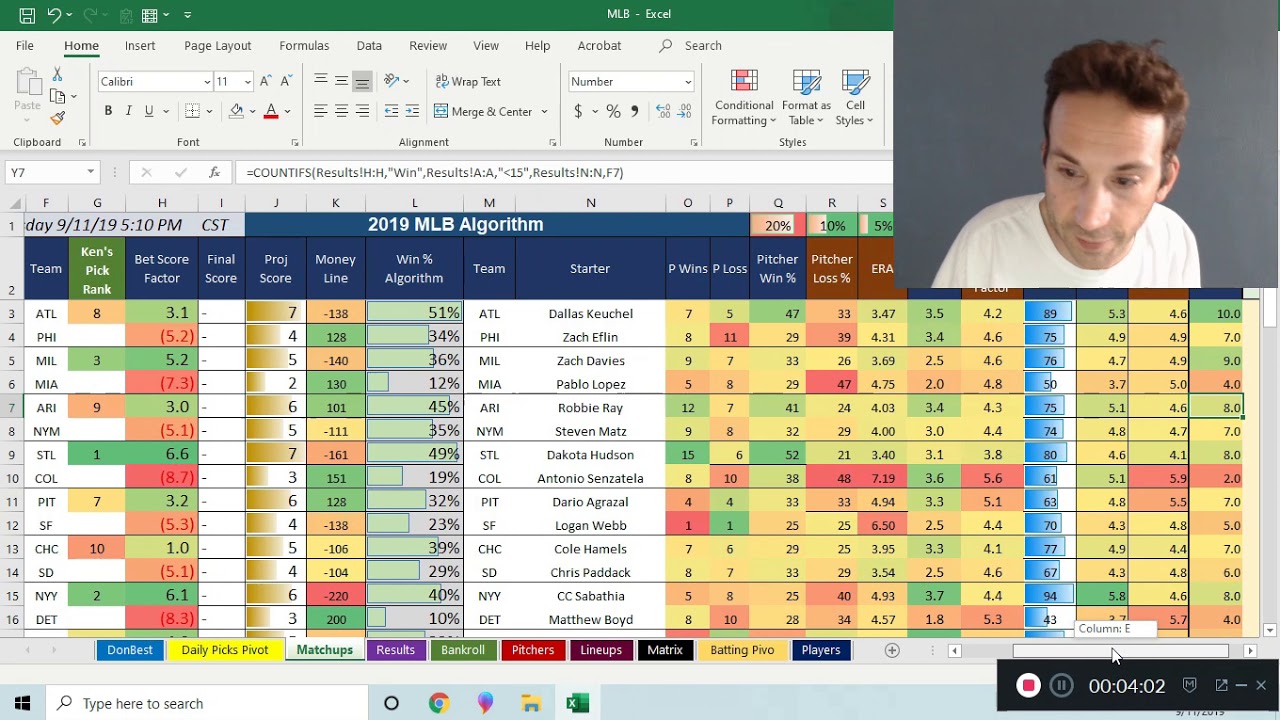Open the Borders dropdown arrow

tap(211, 111)
